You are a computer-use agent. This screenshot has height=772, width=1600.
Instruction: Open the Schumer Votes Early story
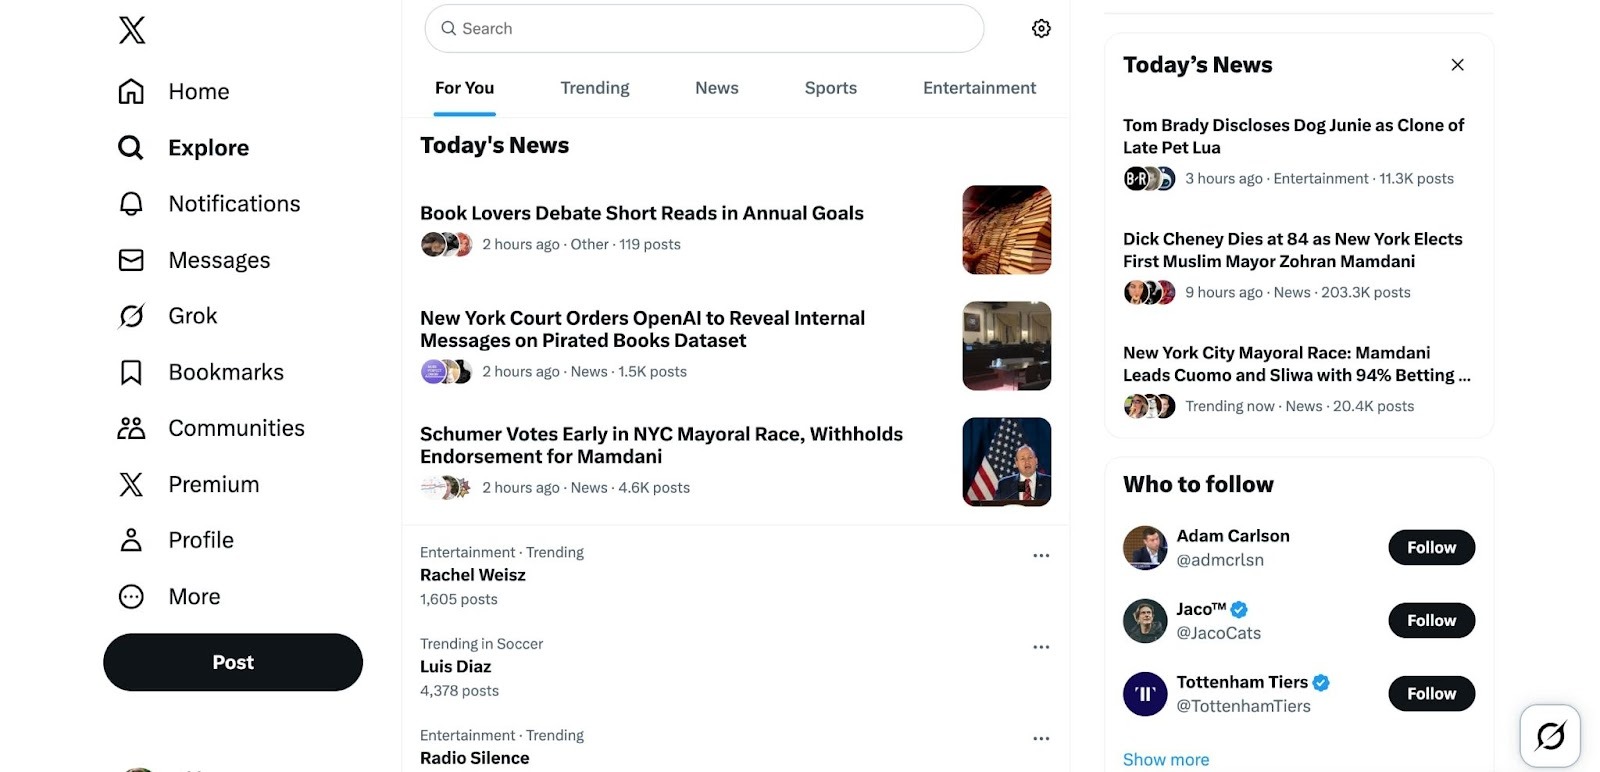click(661, 445)
